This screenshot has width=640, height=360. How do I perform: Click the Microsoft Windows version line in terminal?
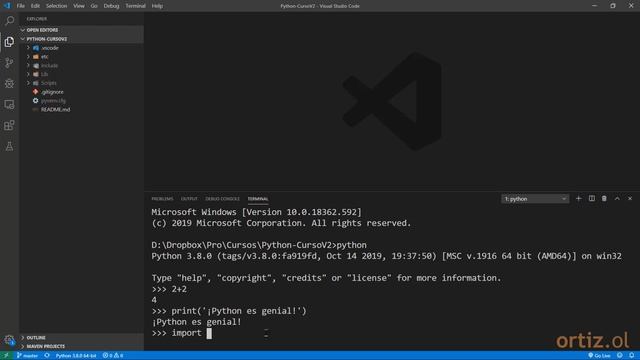[x=256, y=212]
